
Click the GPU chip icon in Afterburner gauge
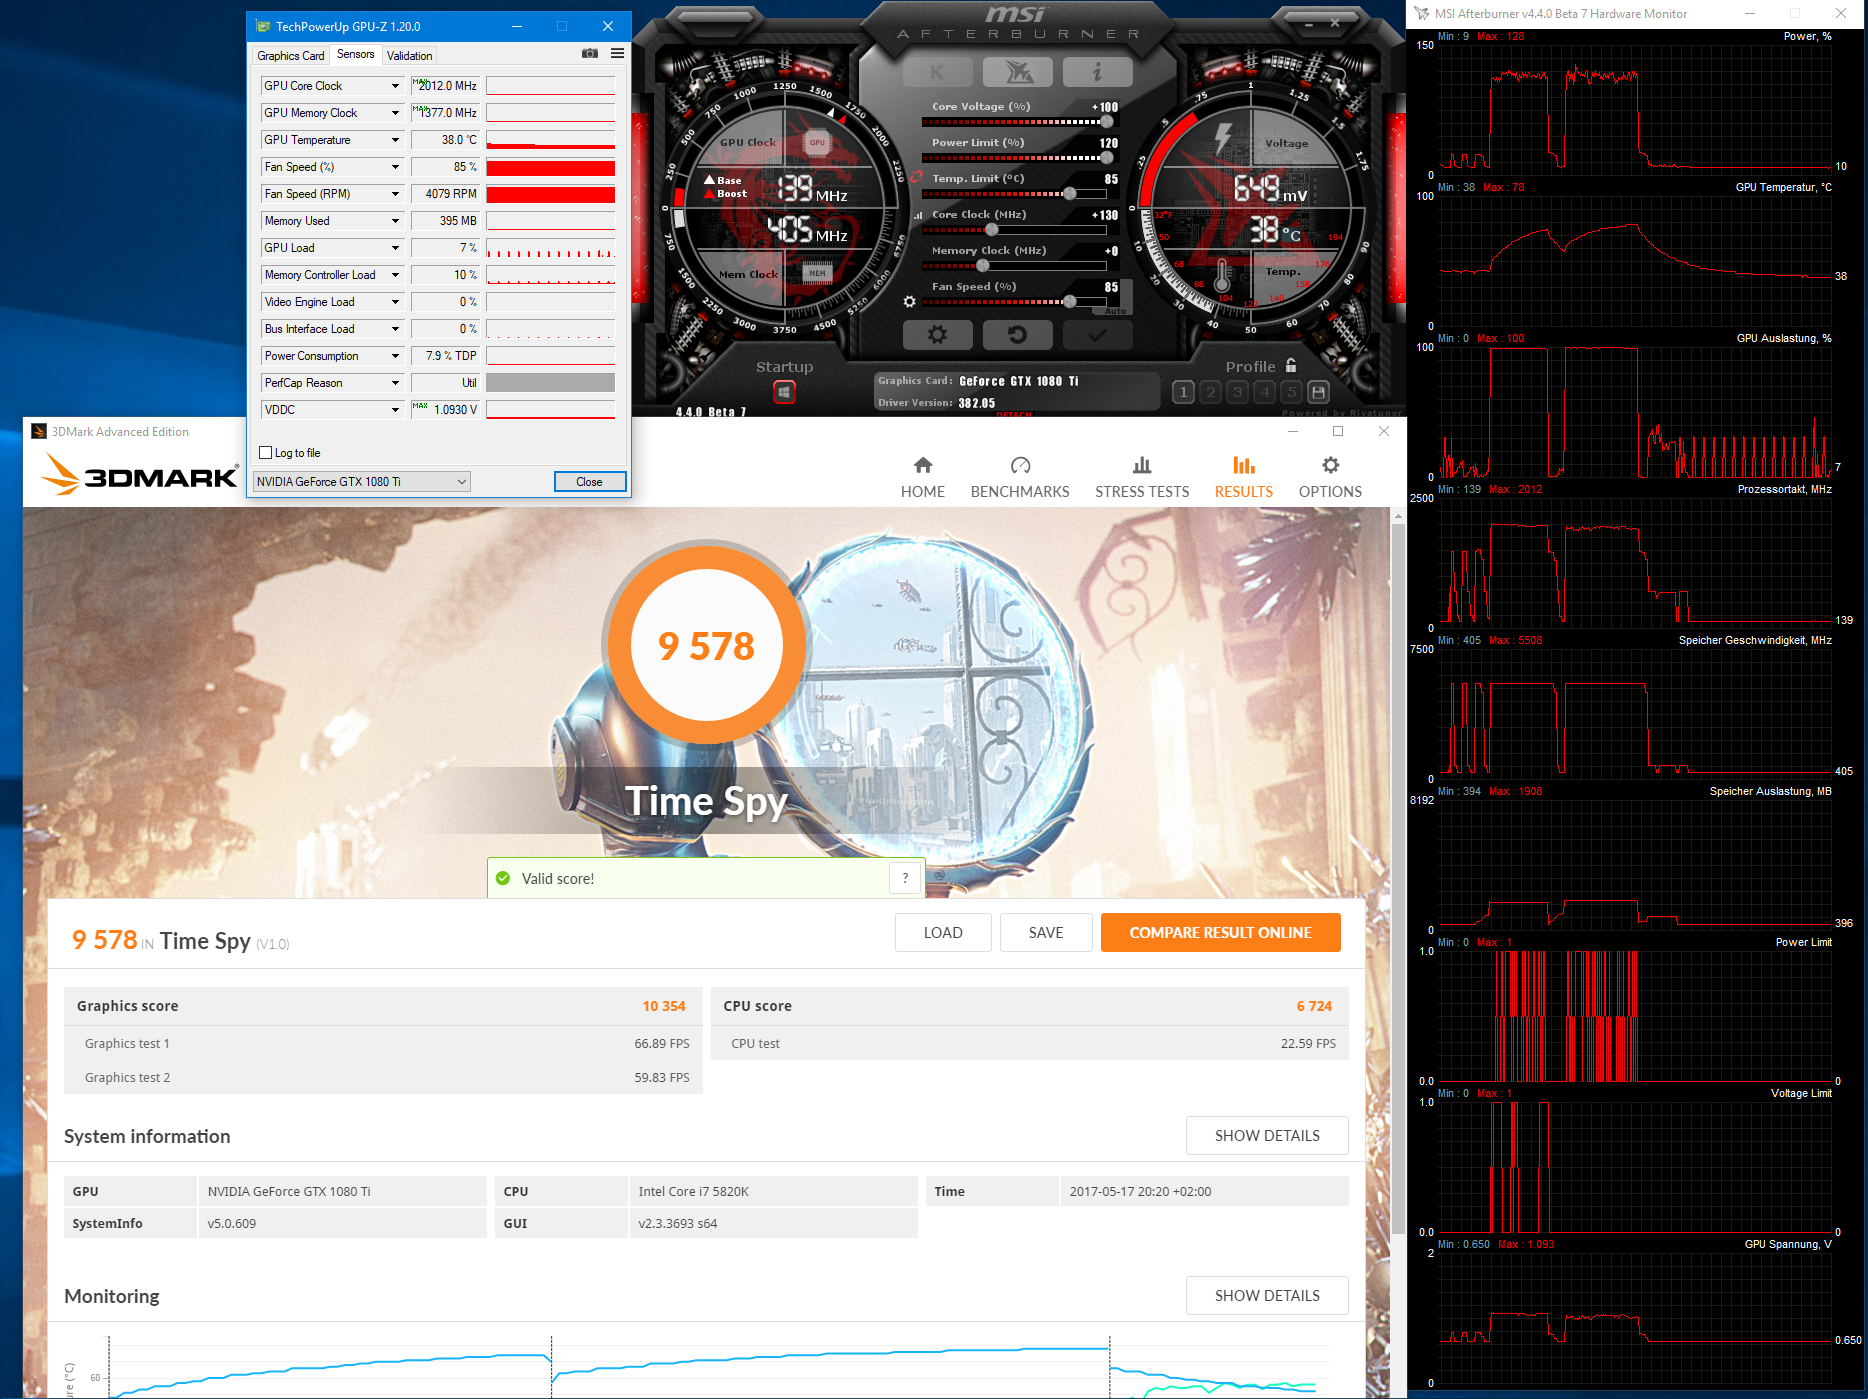[x=817, y=142]
